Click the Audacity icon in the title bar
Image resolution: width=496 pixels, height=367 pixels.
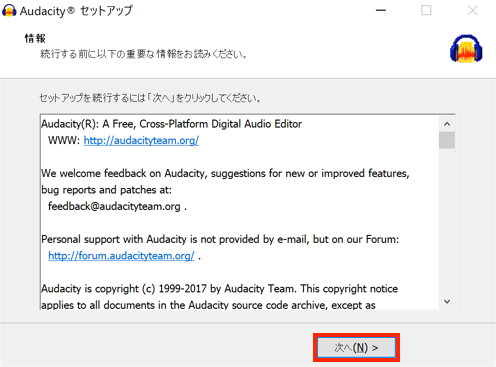(x=9, y=11)
